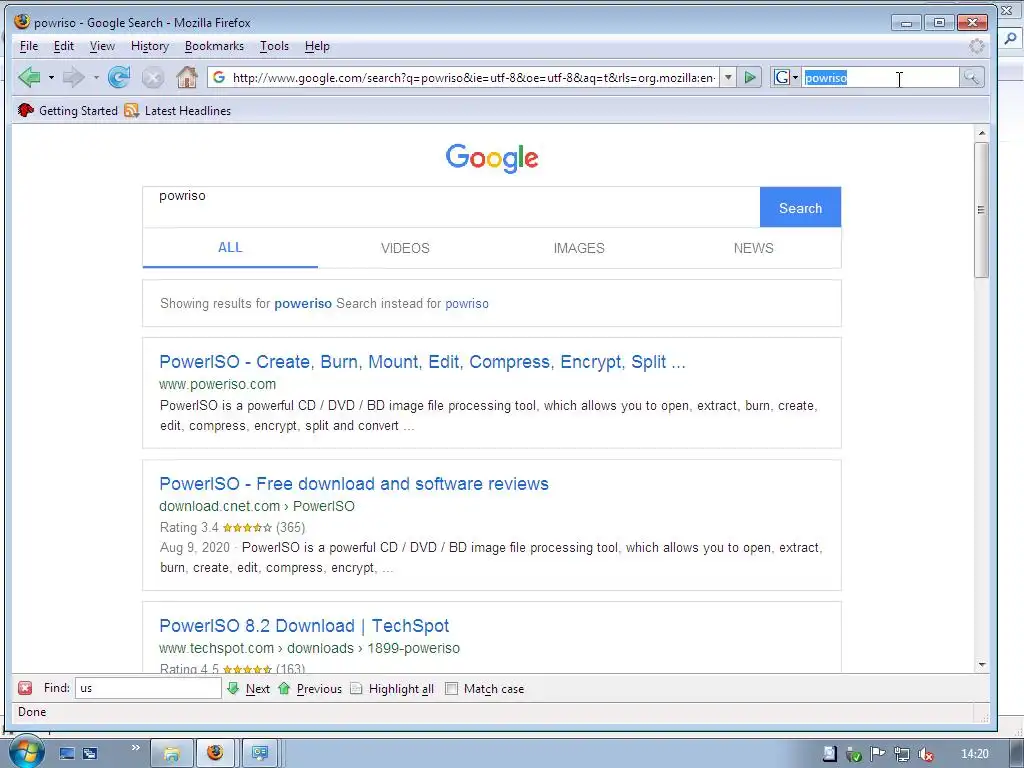Click the Google page search field
This screenshot has width=1024, height=768.
(x=451, y=207)
